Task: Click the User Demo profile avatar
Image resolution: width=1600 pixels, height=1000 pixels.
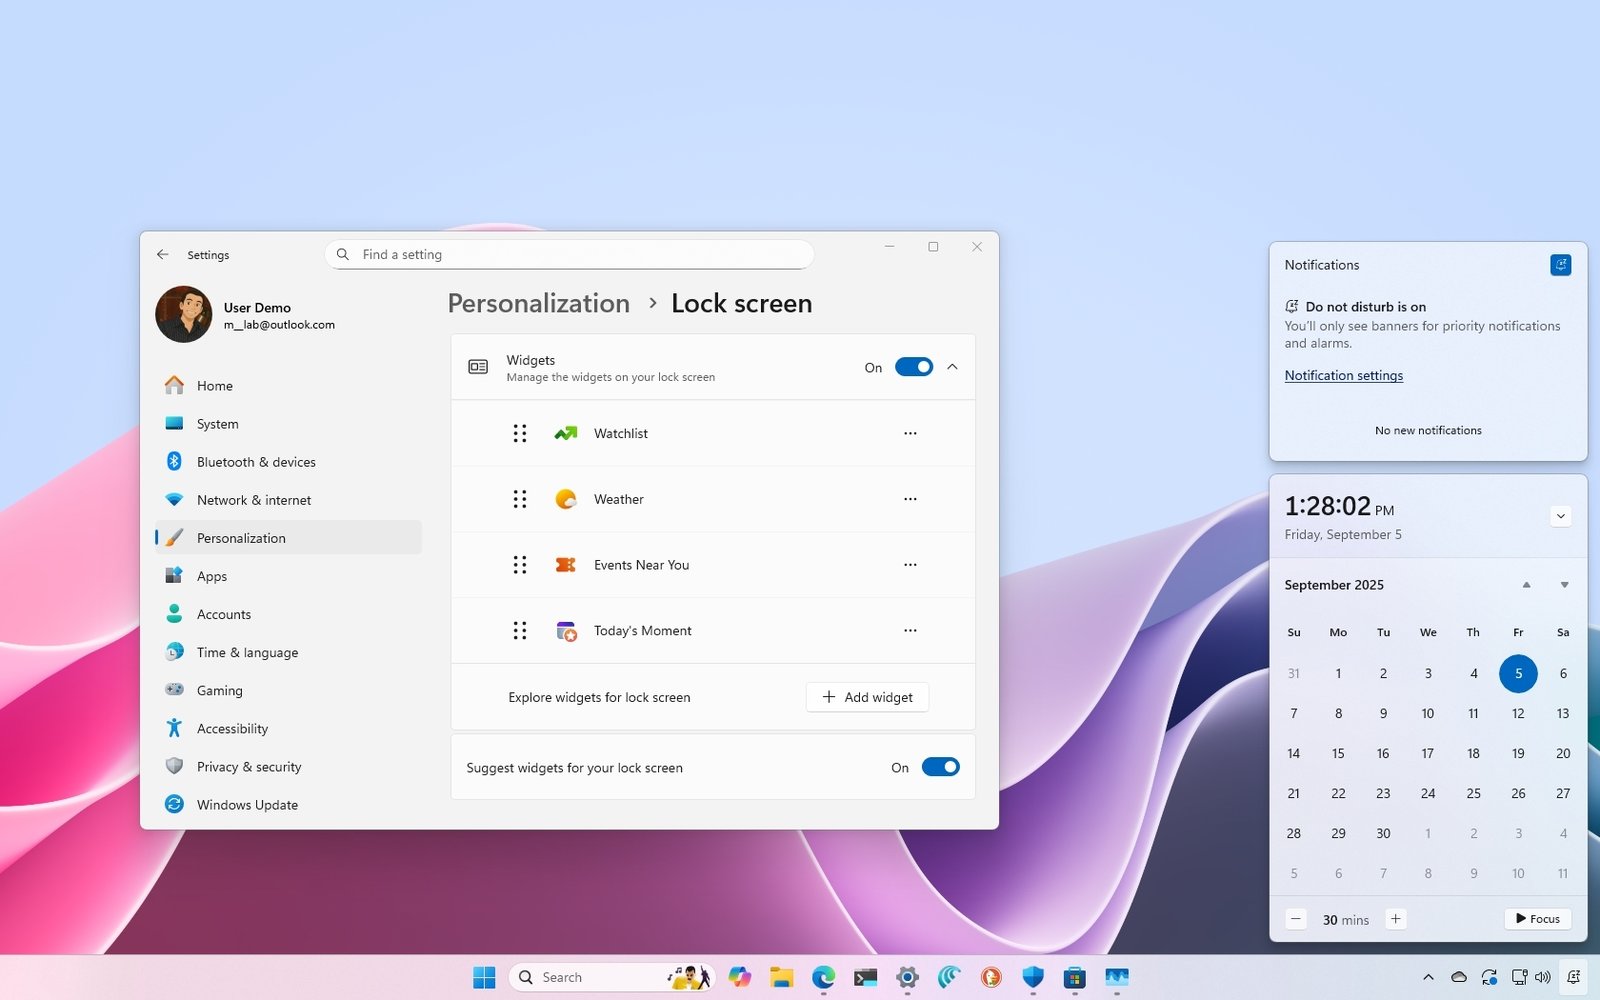Action: [x=184, y=313]
